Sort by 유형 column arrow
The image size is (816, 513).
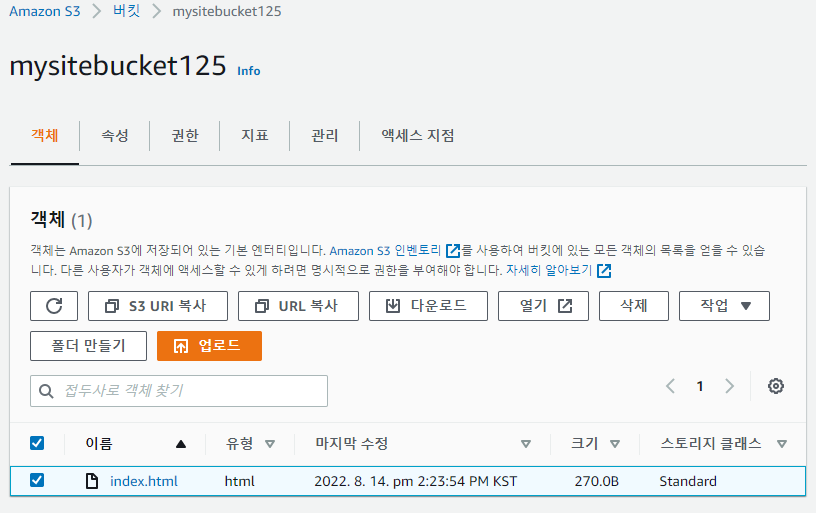coord(270,444)
